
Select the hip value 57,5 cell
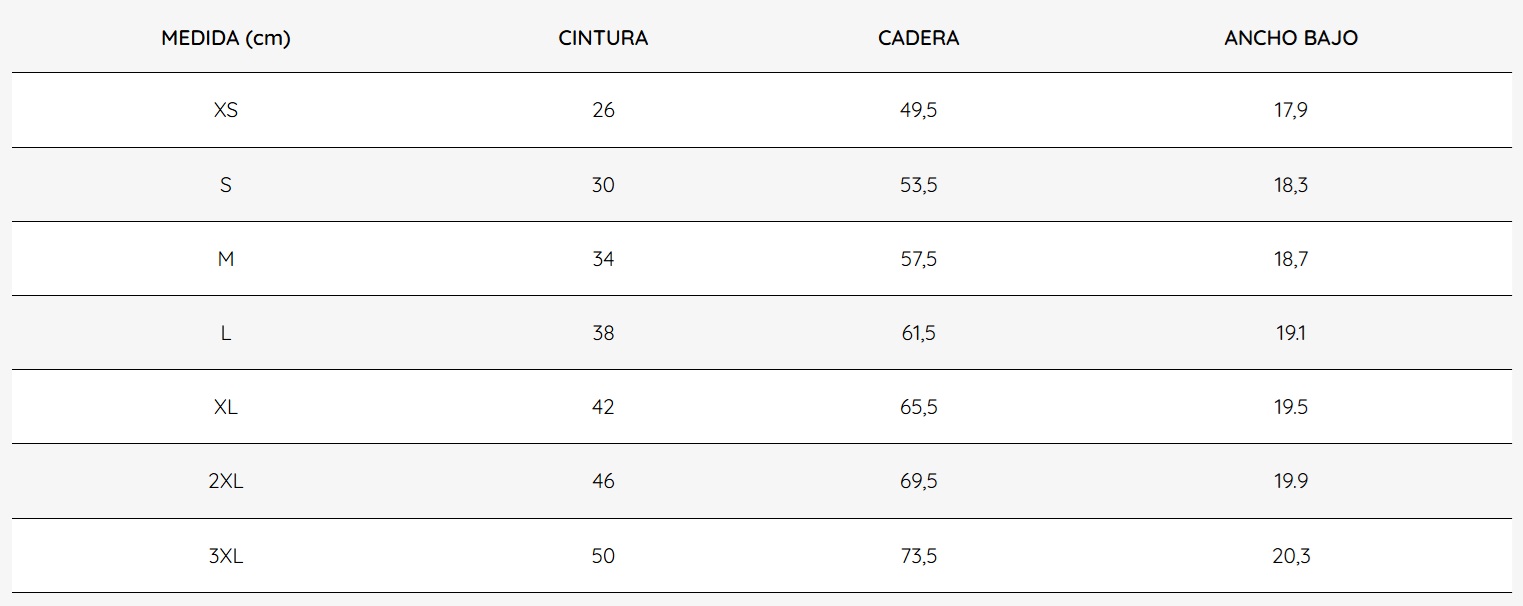pos(918,259)
